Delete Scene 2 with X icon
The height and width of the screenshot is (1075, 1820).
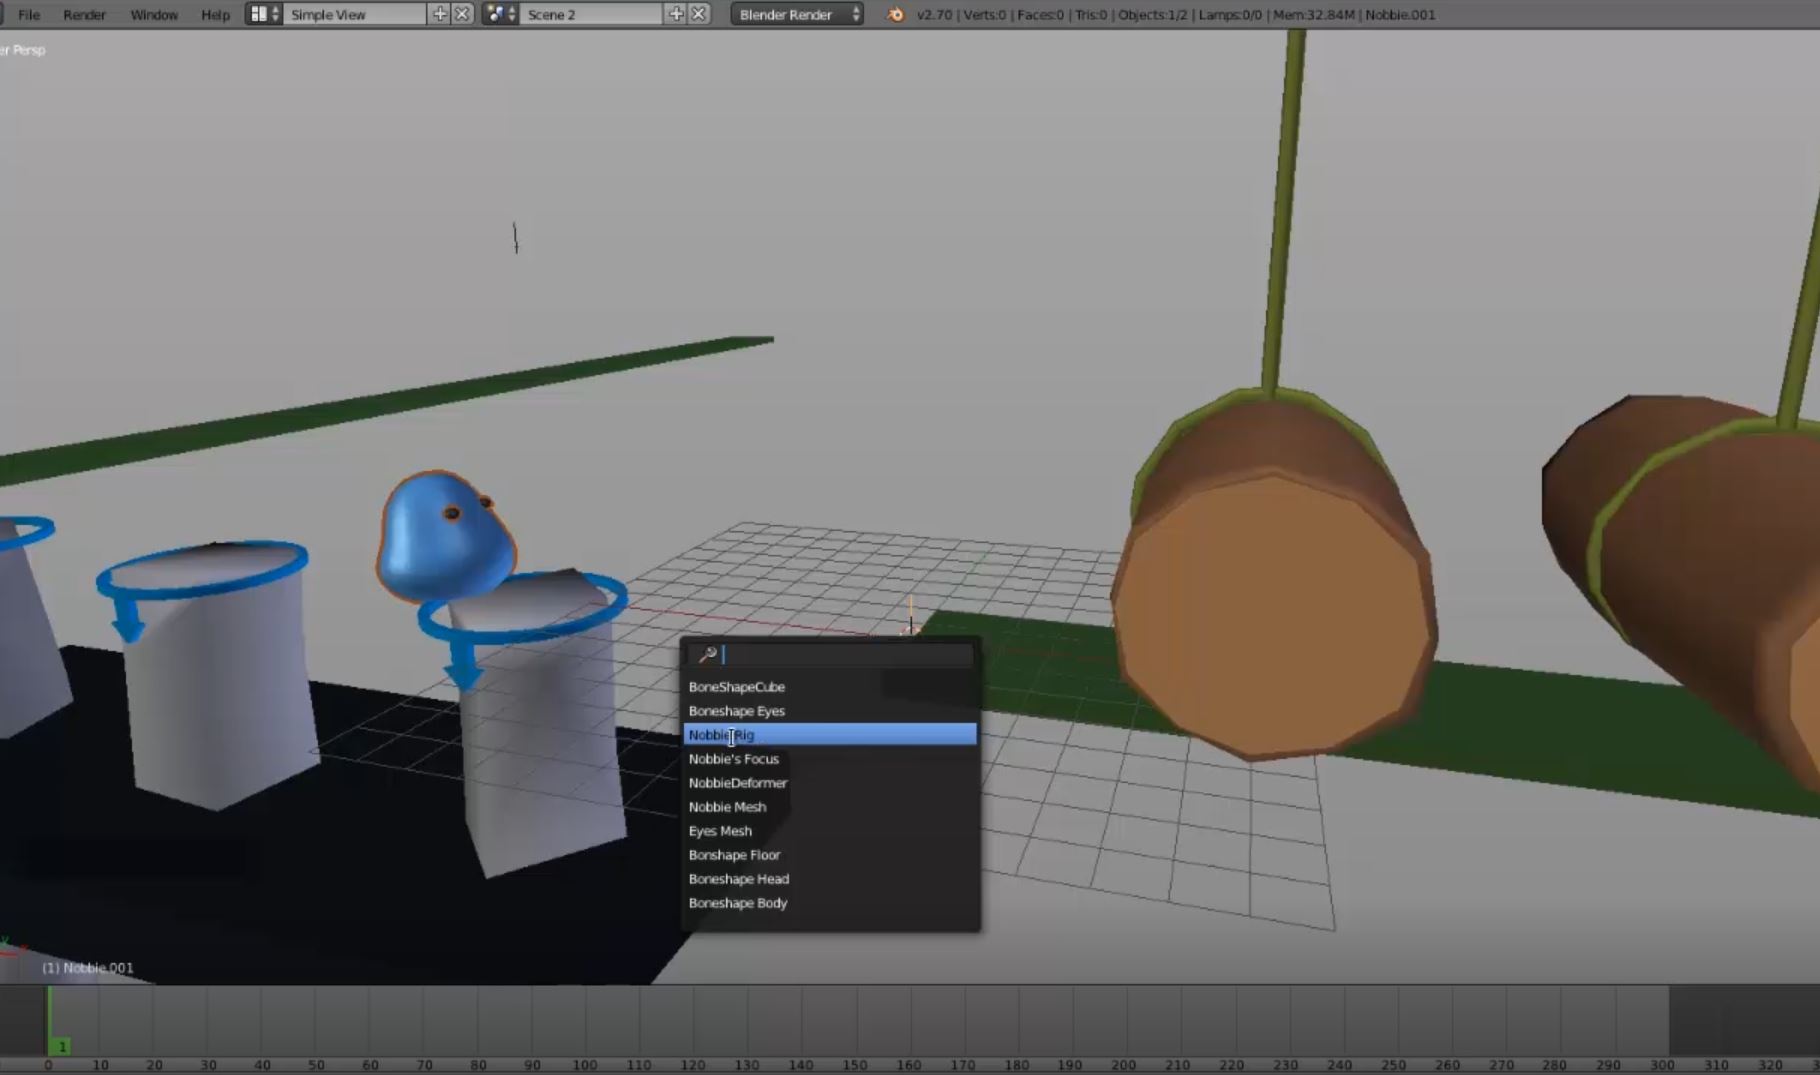click(699, 14)
